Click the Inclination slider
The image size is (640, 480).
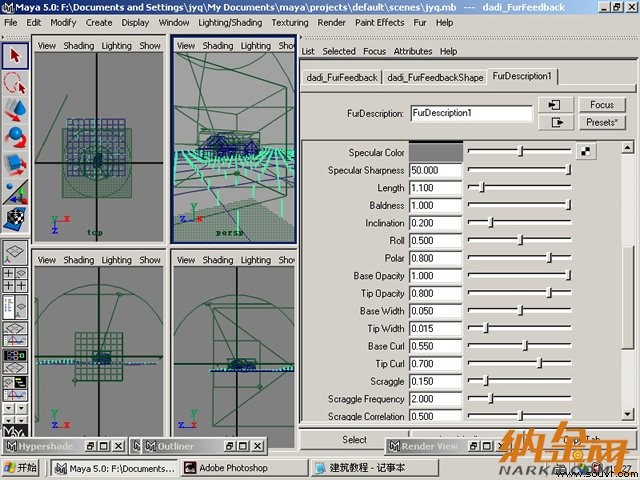pyautogui.click(x=519, y=222)
